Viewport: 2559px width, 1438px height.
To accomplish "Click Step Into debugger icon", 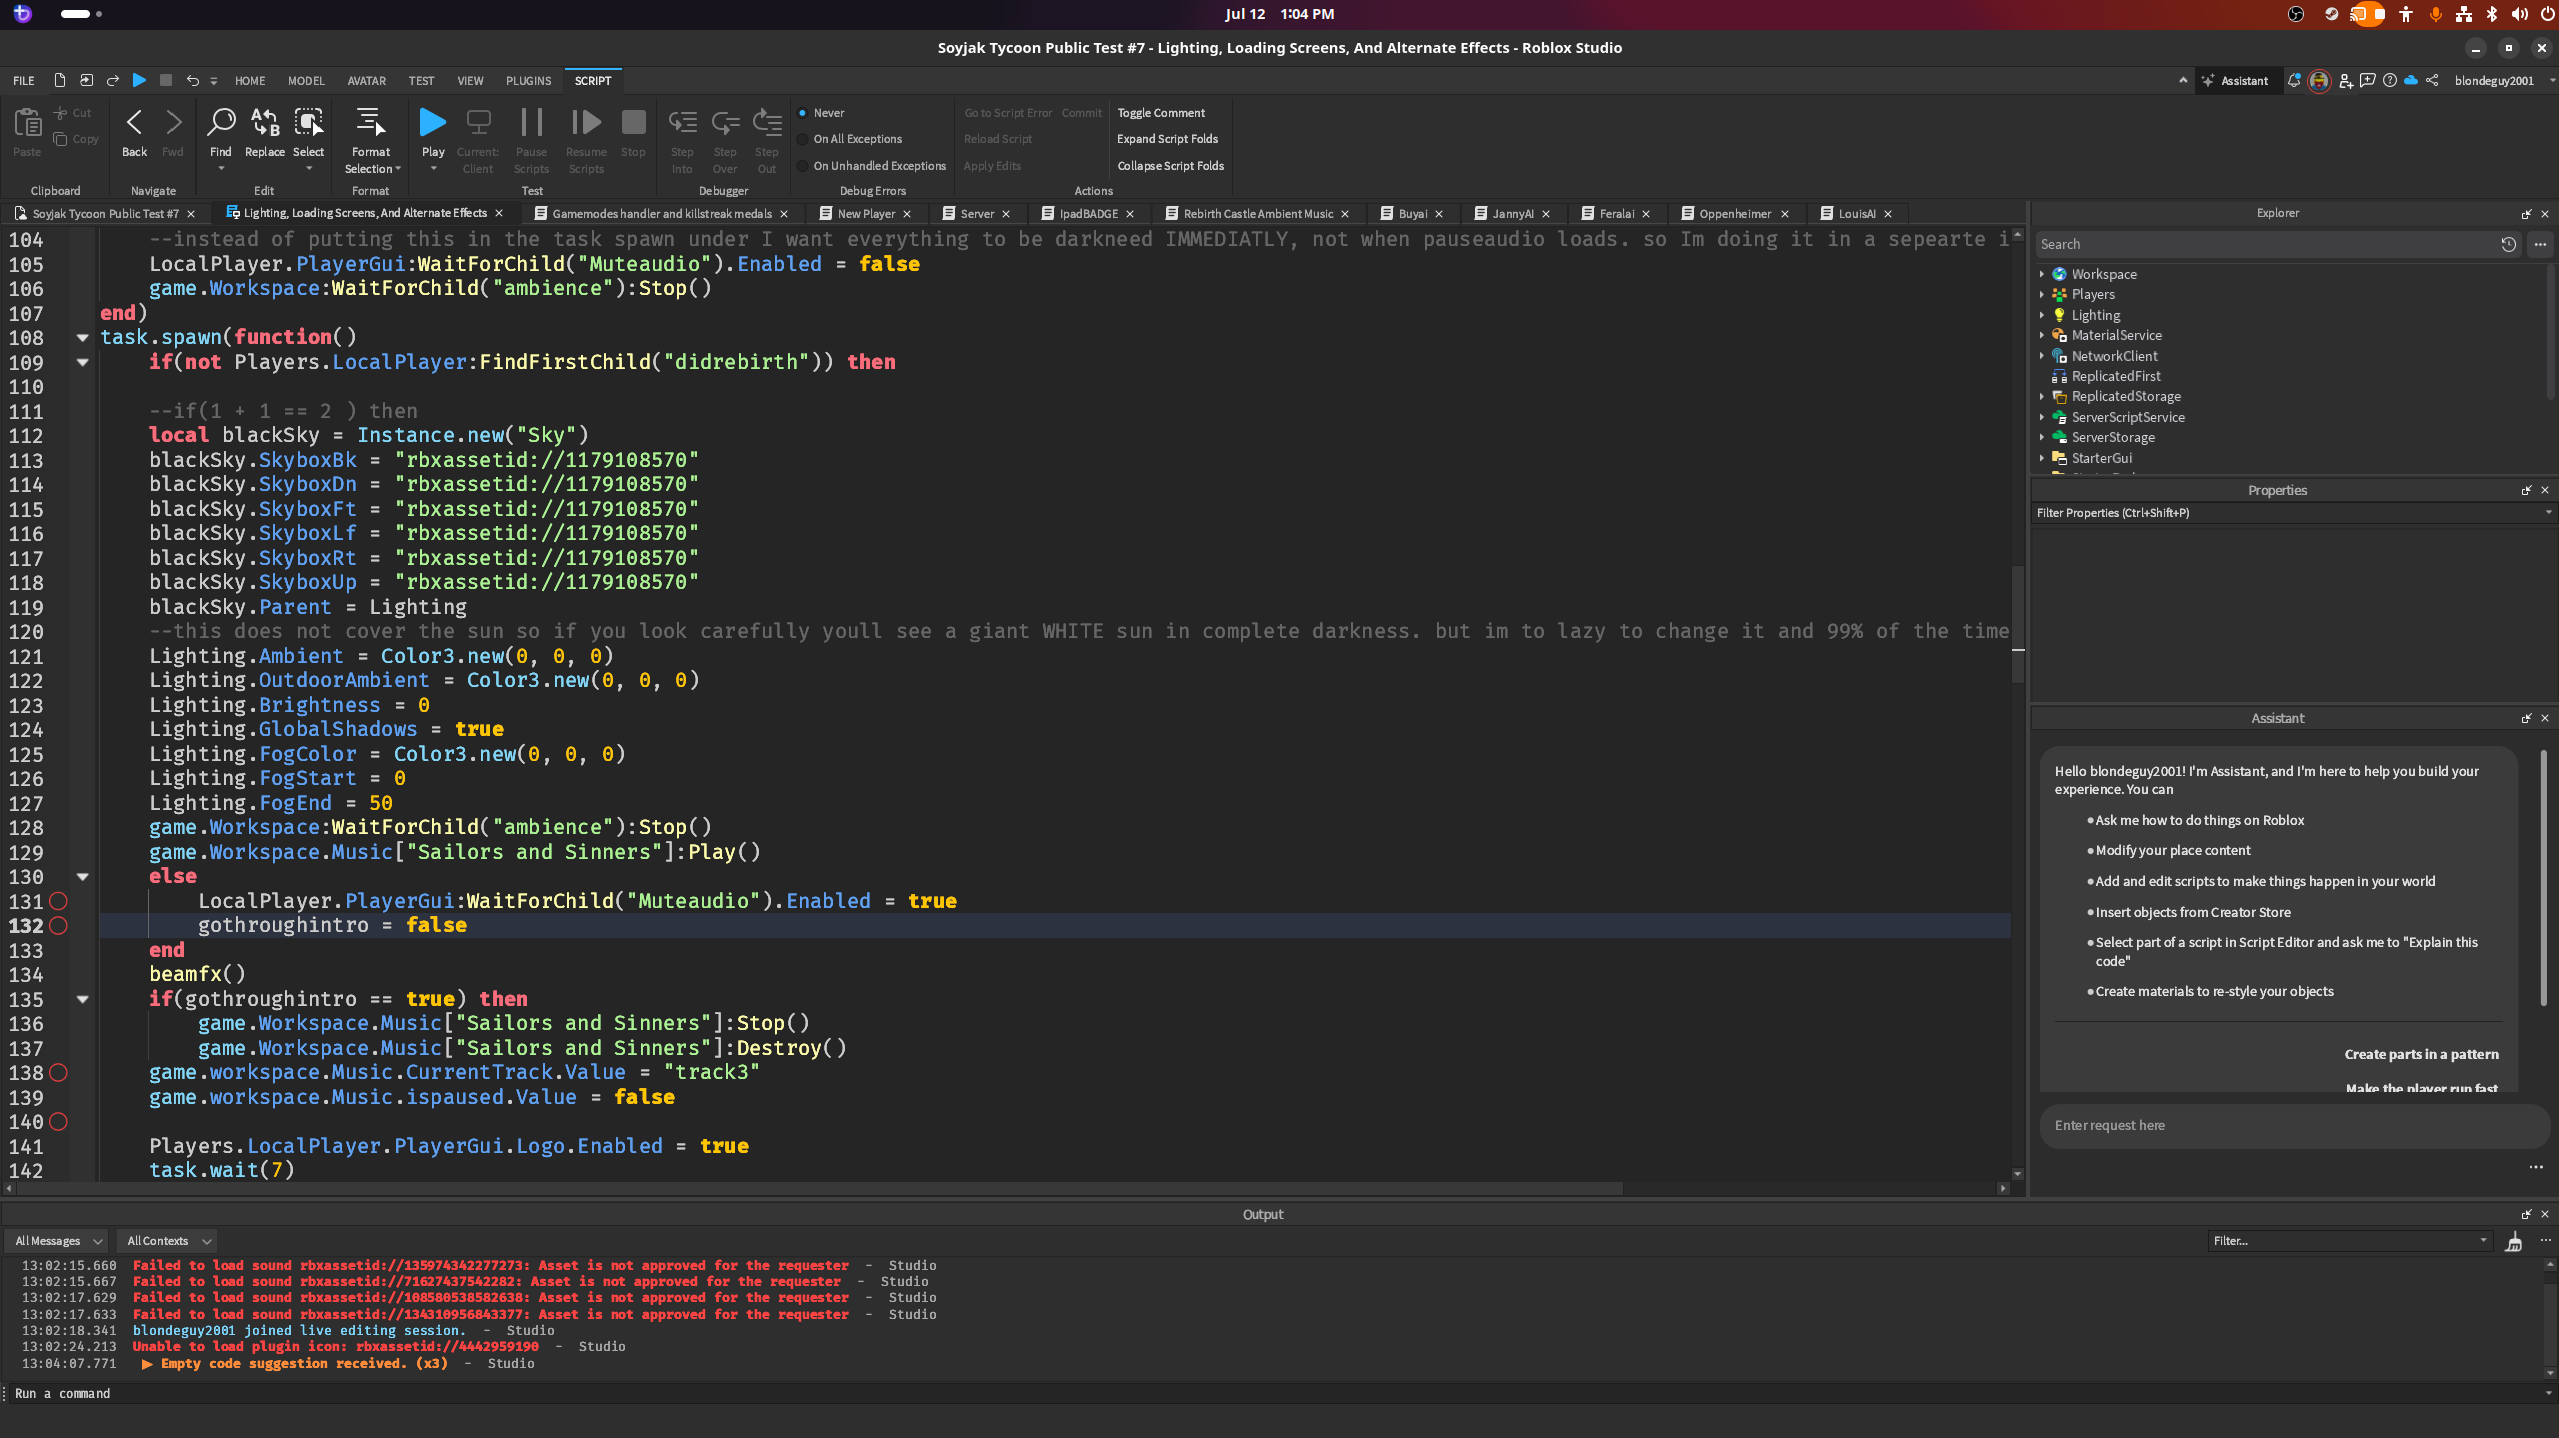I will pos(682,123).
